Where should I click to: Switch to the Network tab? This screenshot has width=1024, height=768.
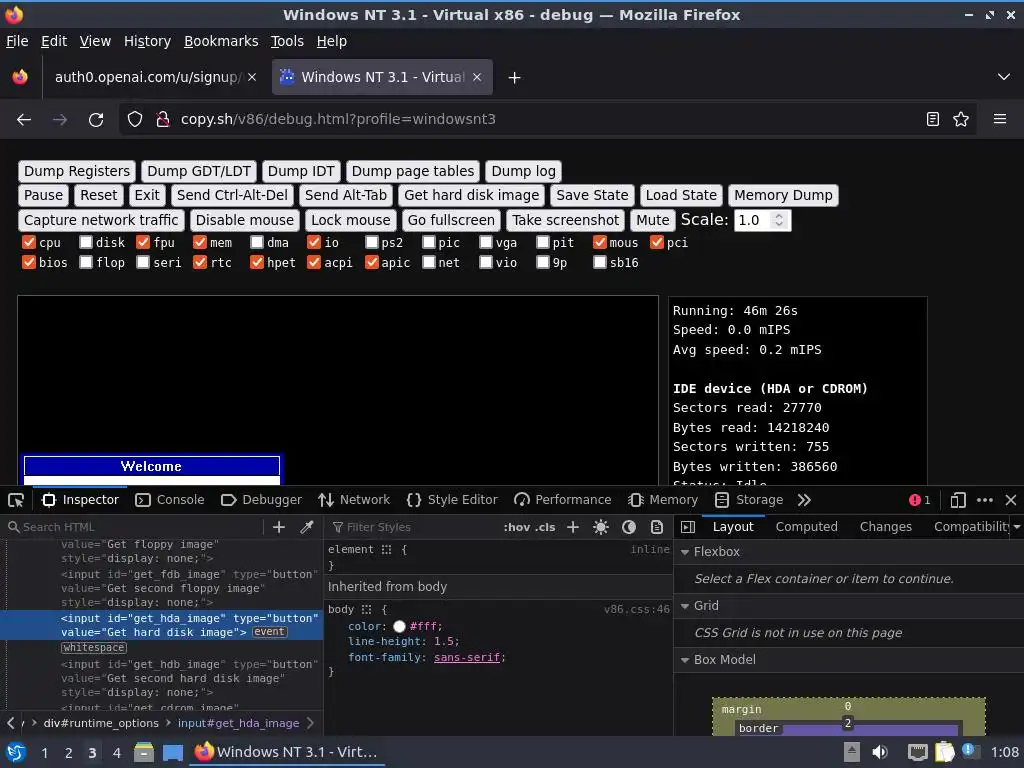[x=354, y=500]
